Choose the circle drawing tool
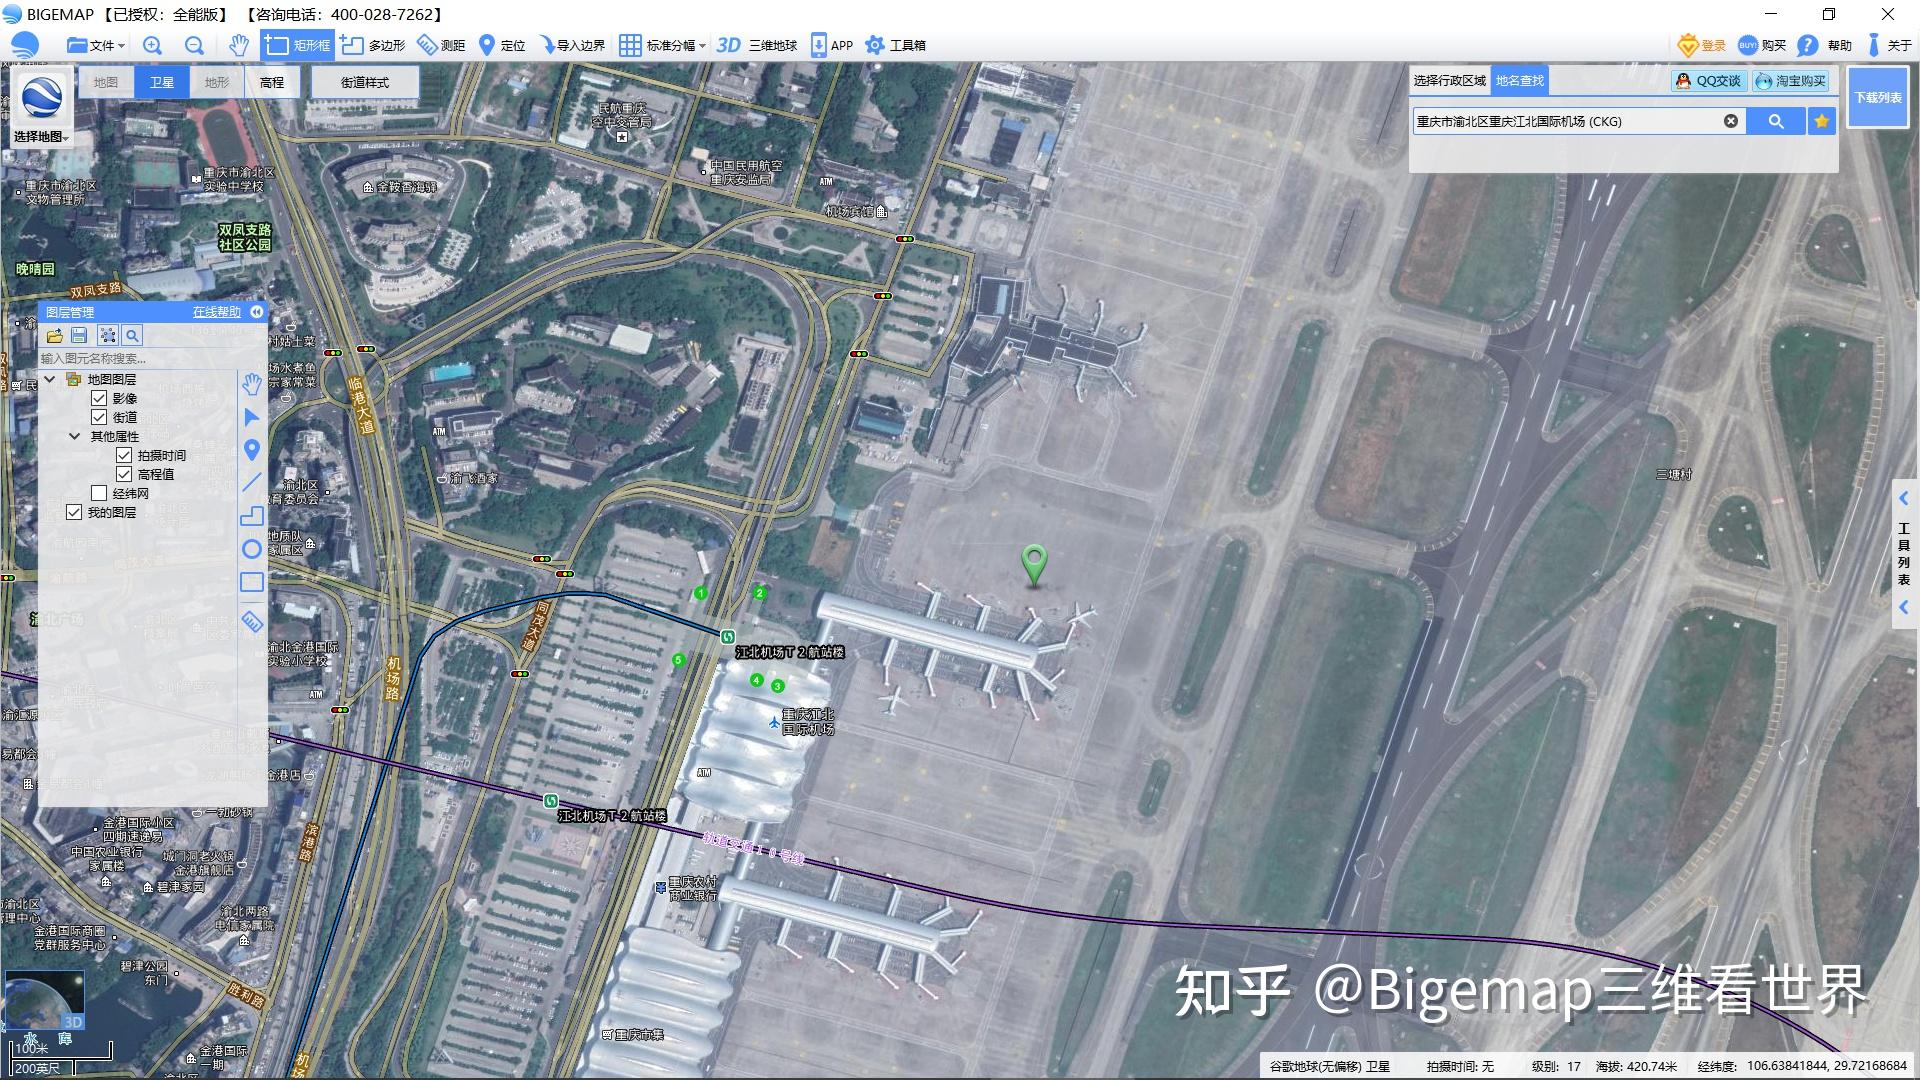 [x=252, y=549]
